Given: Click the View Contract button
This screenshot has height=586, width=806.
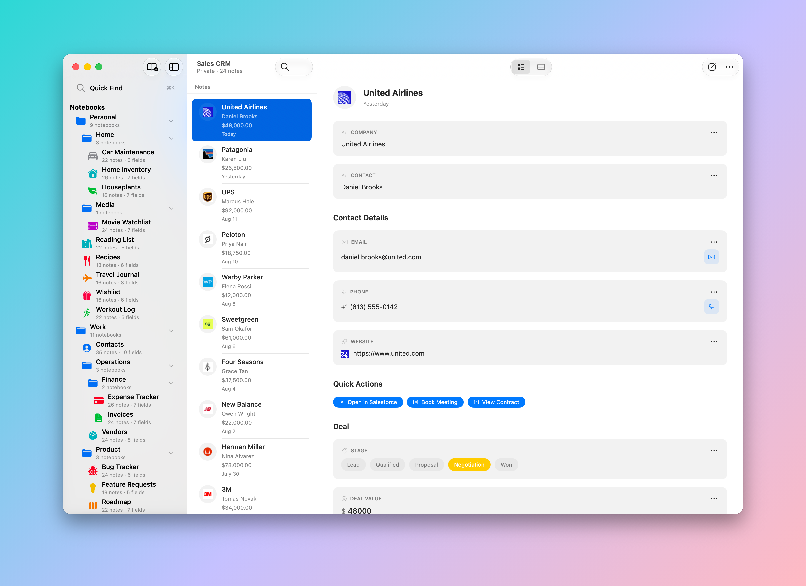Looking at the screenshot, I should 496,402.
